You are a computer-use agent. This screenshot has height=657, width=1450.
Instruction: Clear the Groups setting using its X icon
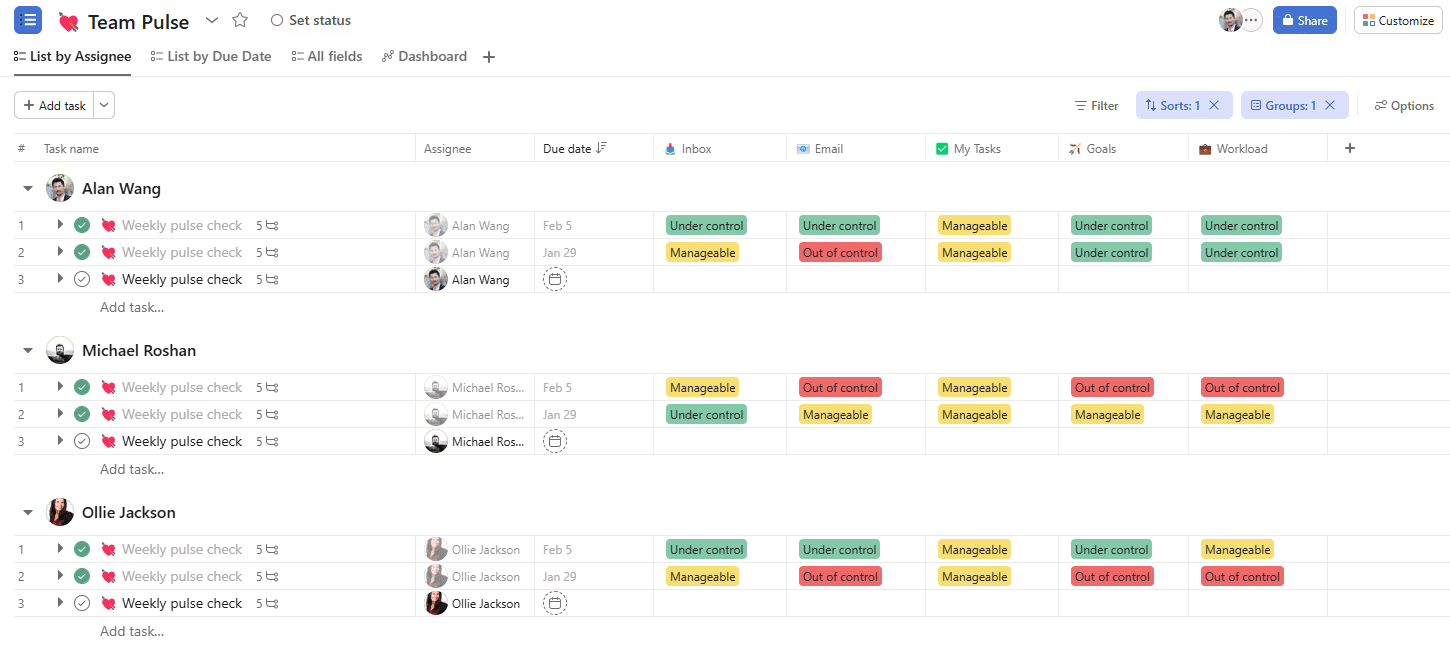1330,105
